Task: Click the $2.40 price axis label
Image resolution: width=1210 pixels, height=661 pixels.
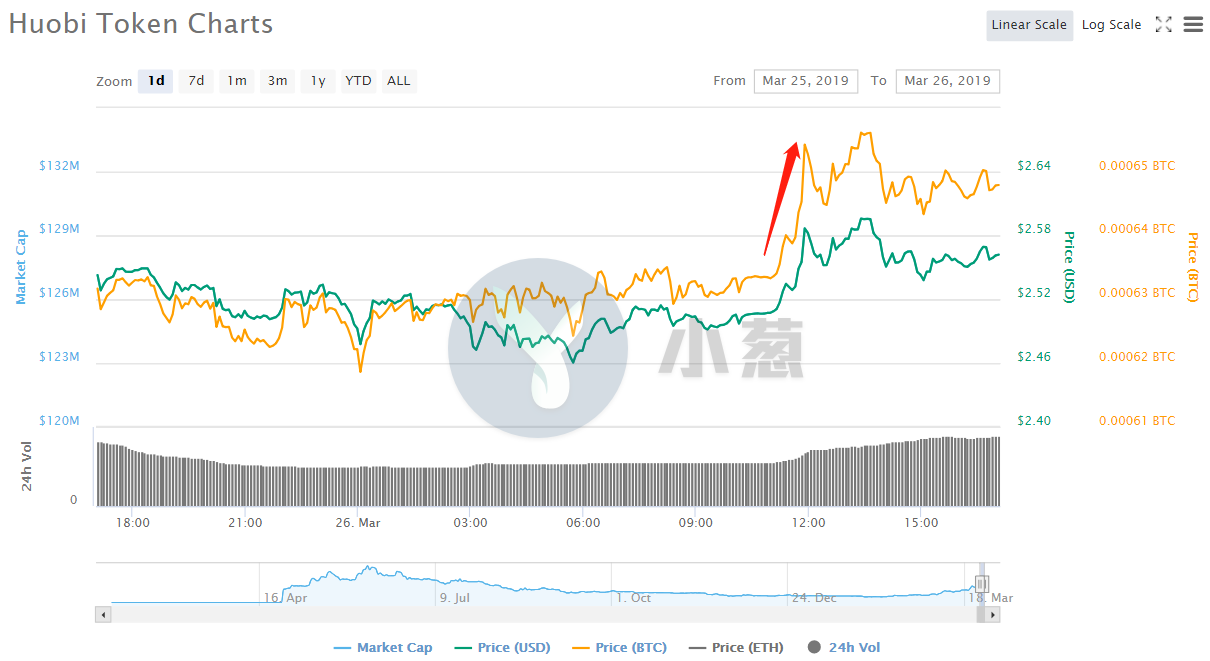Action: click(x=1034, y=421)
